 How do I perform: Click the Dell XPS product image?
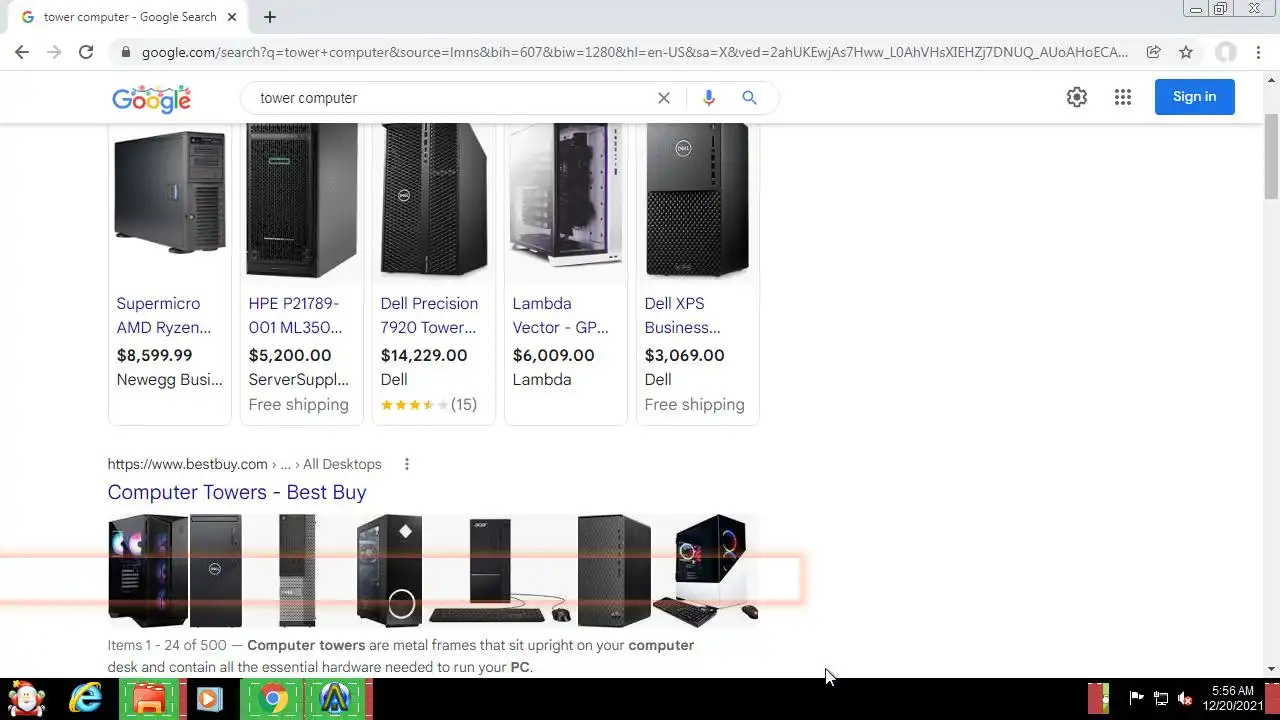698,202
